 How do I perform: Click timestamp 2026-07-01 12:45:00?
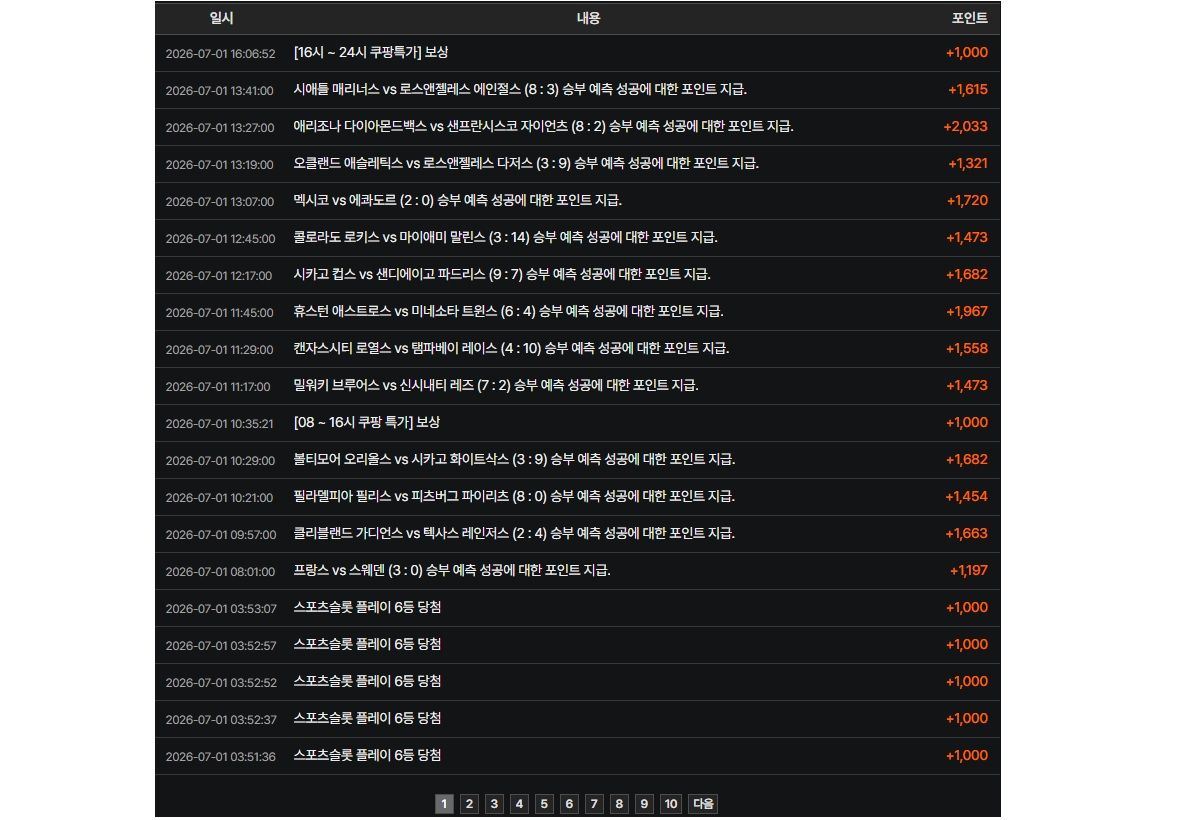point(220,239)
